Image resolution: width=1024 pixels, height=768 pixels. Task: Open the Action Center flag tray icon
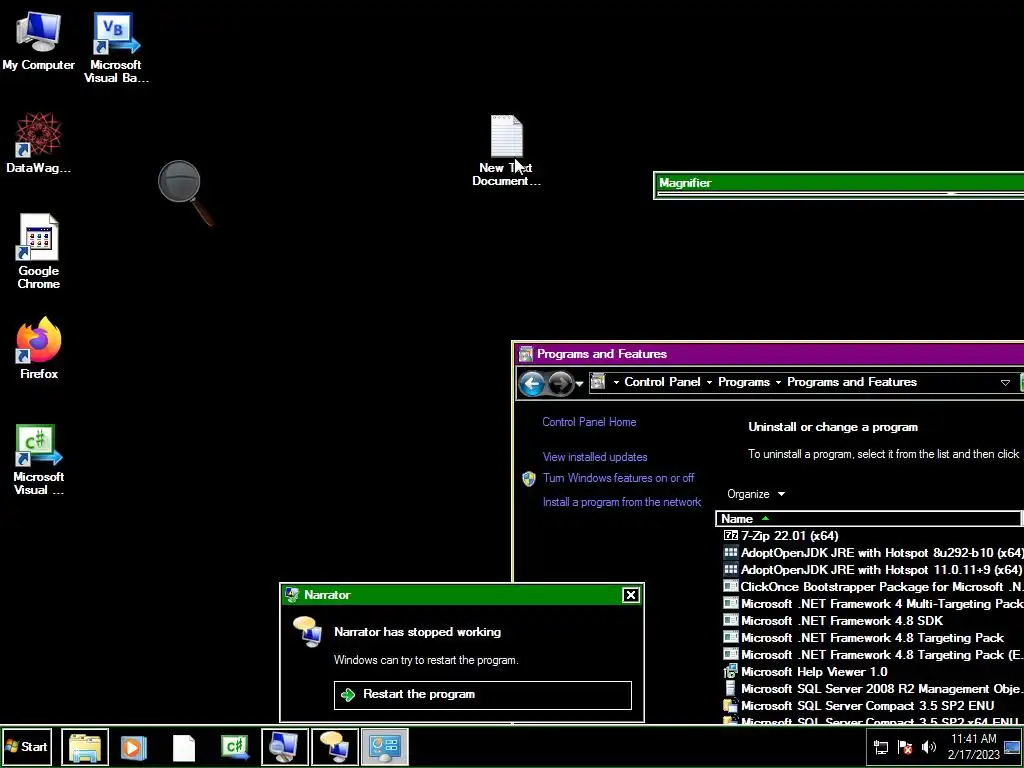click(905, 747)
